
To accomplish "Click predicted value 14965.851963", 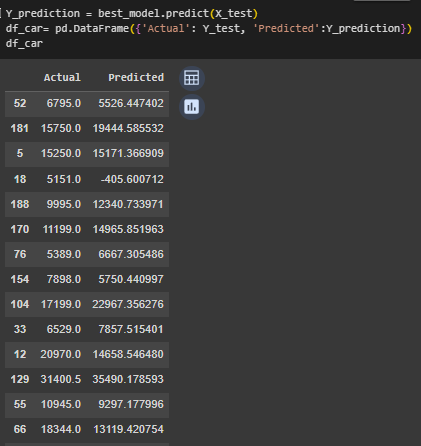I will [128, 229].
